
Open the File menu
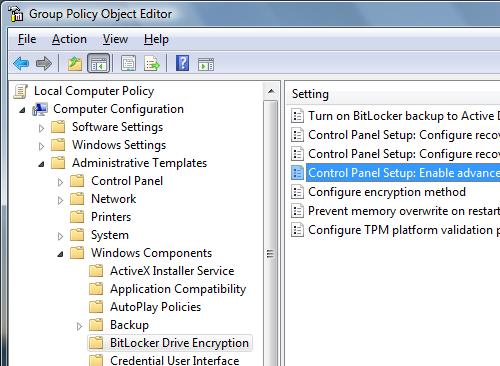(x=27, y=39)
